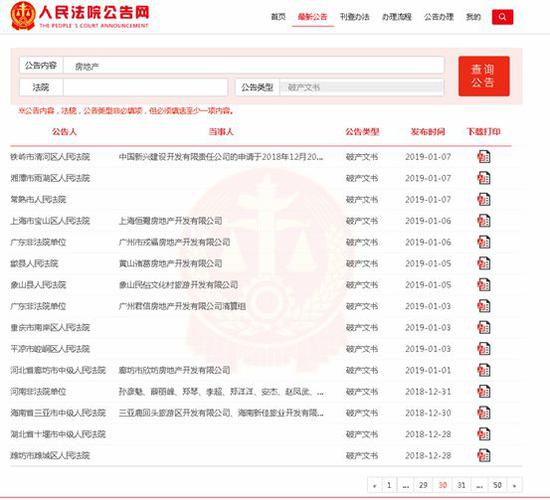The height and width of the screenshot is (500, 550).
Task: Download the 象山县人民法院 announcement document
Action: tap(484, 285)
